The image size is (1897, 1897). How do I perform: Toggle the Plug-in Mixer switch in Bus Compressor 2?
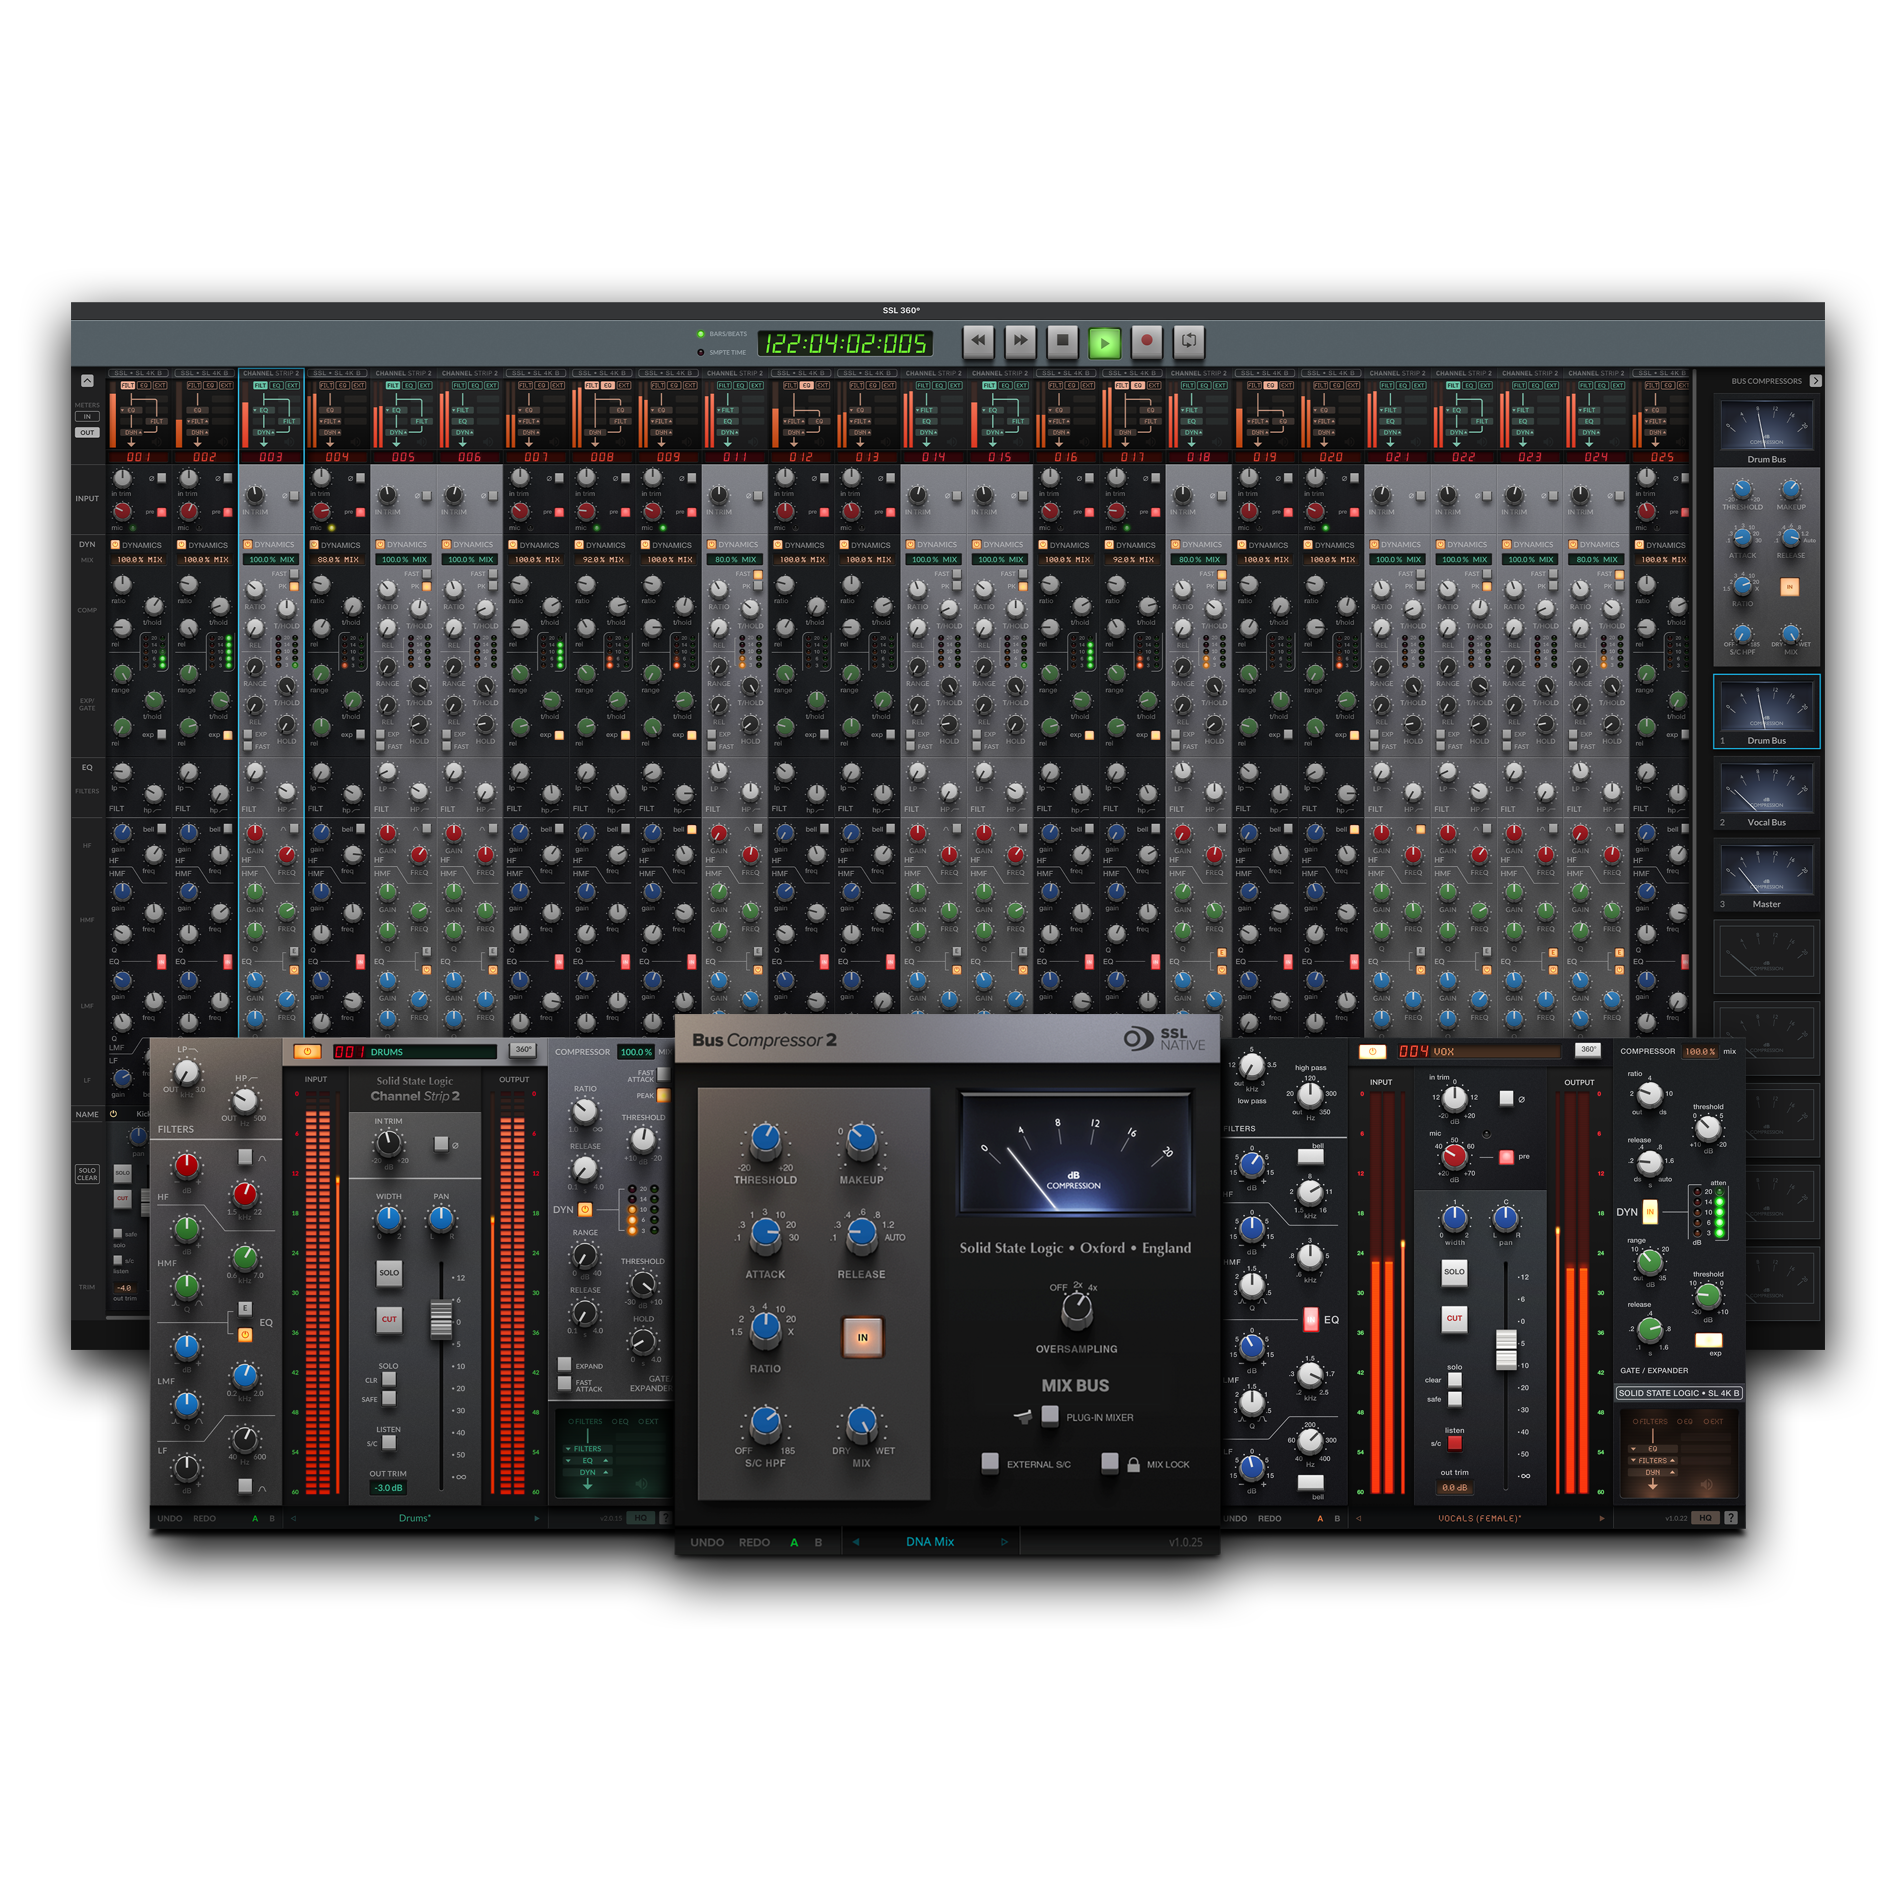(x=1050, y=1416)
